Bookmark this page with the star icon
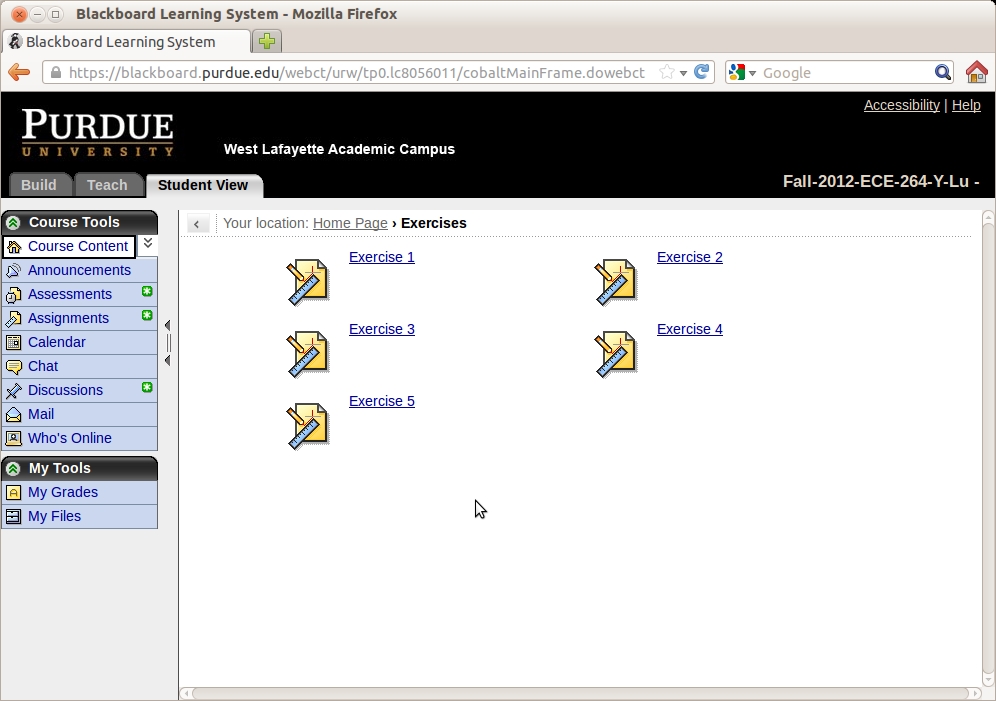 click(667, 72)
